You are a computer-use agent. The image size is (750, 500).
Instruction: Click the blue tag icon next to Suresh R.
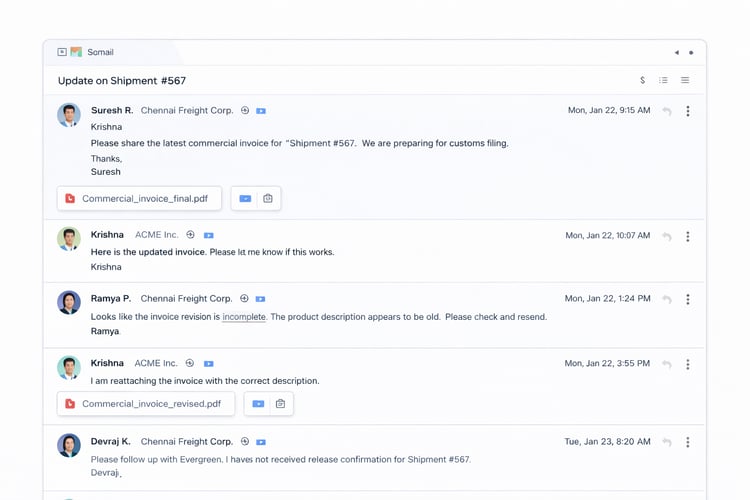261,111
